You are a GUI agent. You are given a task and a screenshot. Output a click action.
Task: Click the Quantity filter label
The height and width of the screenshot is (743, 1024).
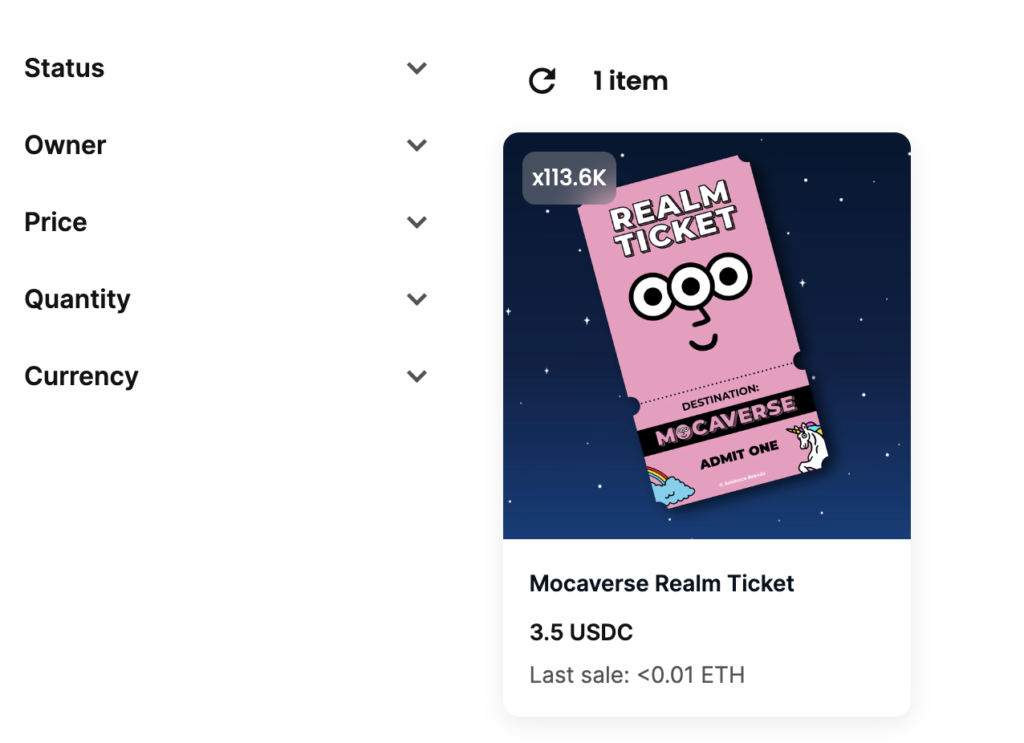[x=77, y=299]
